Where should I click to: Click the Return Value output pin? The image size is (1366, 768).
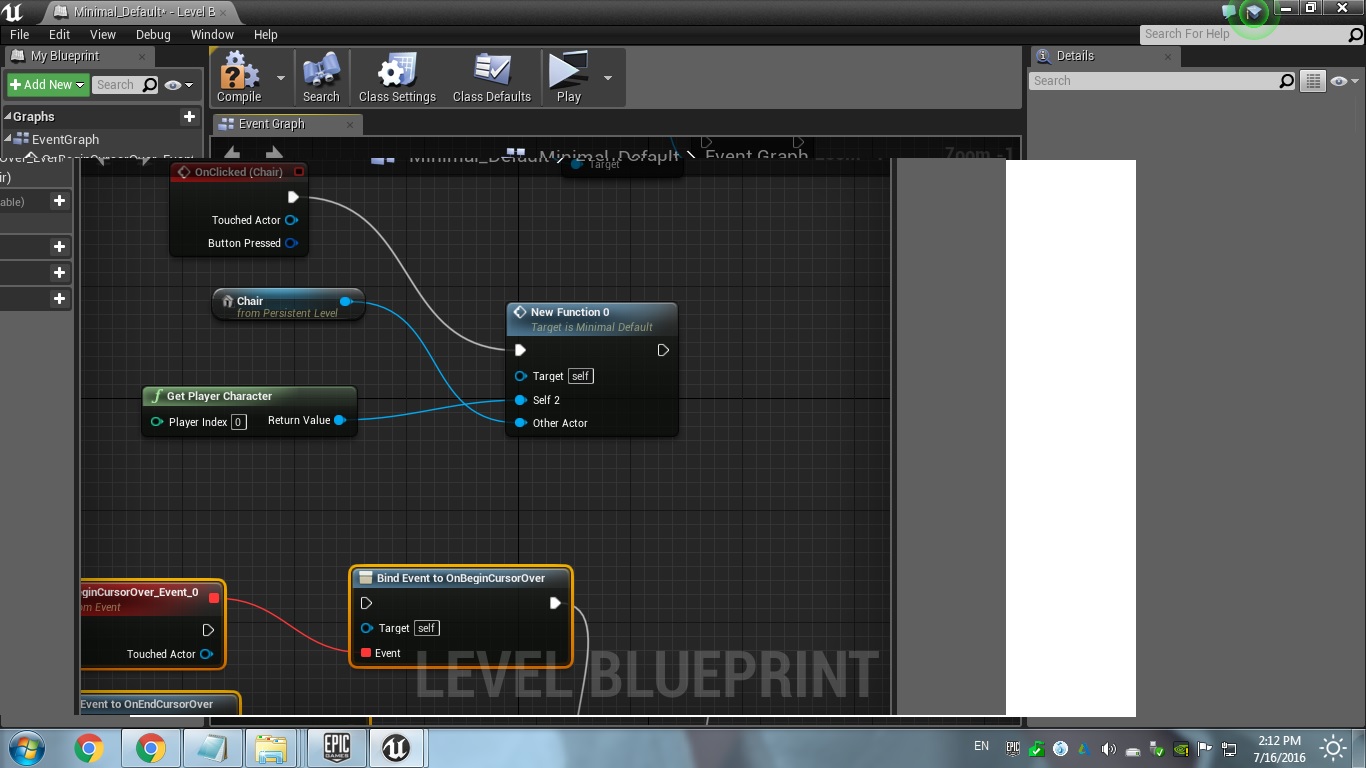coord(340,421)
